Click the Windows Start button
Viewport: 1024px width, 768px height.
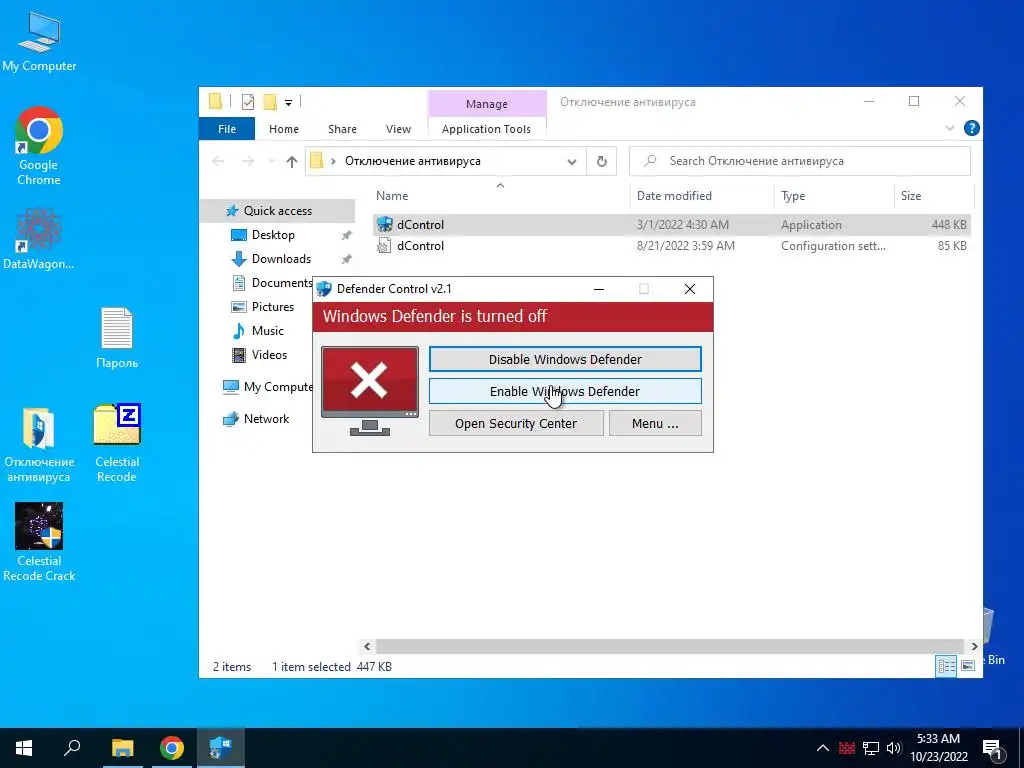(24, 748)
